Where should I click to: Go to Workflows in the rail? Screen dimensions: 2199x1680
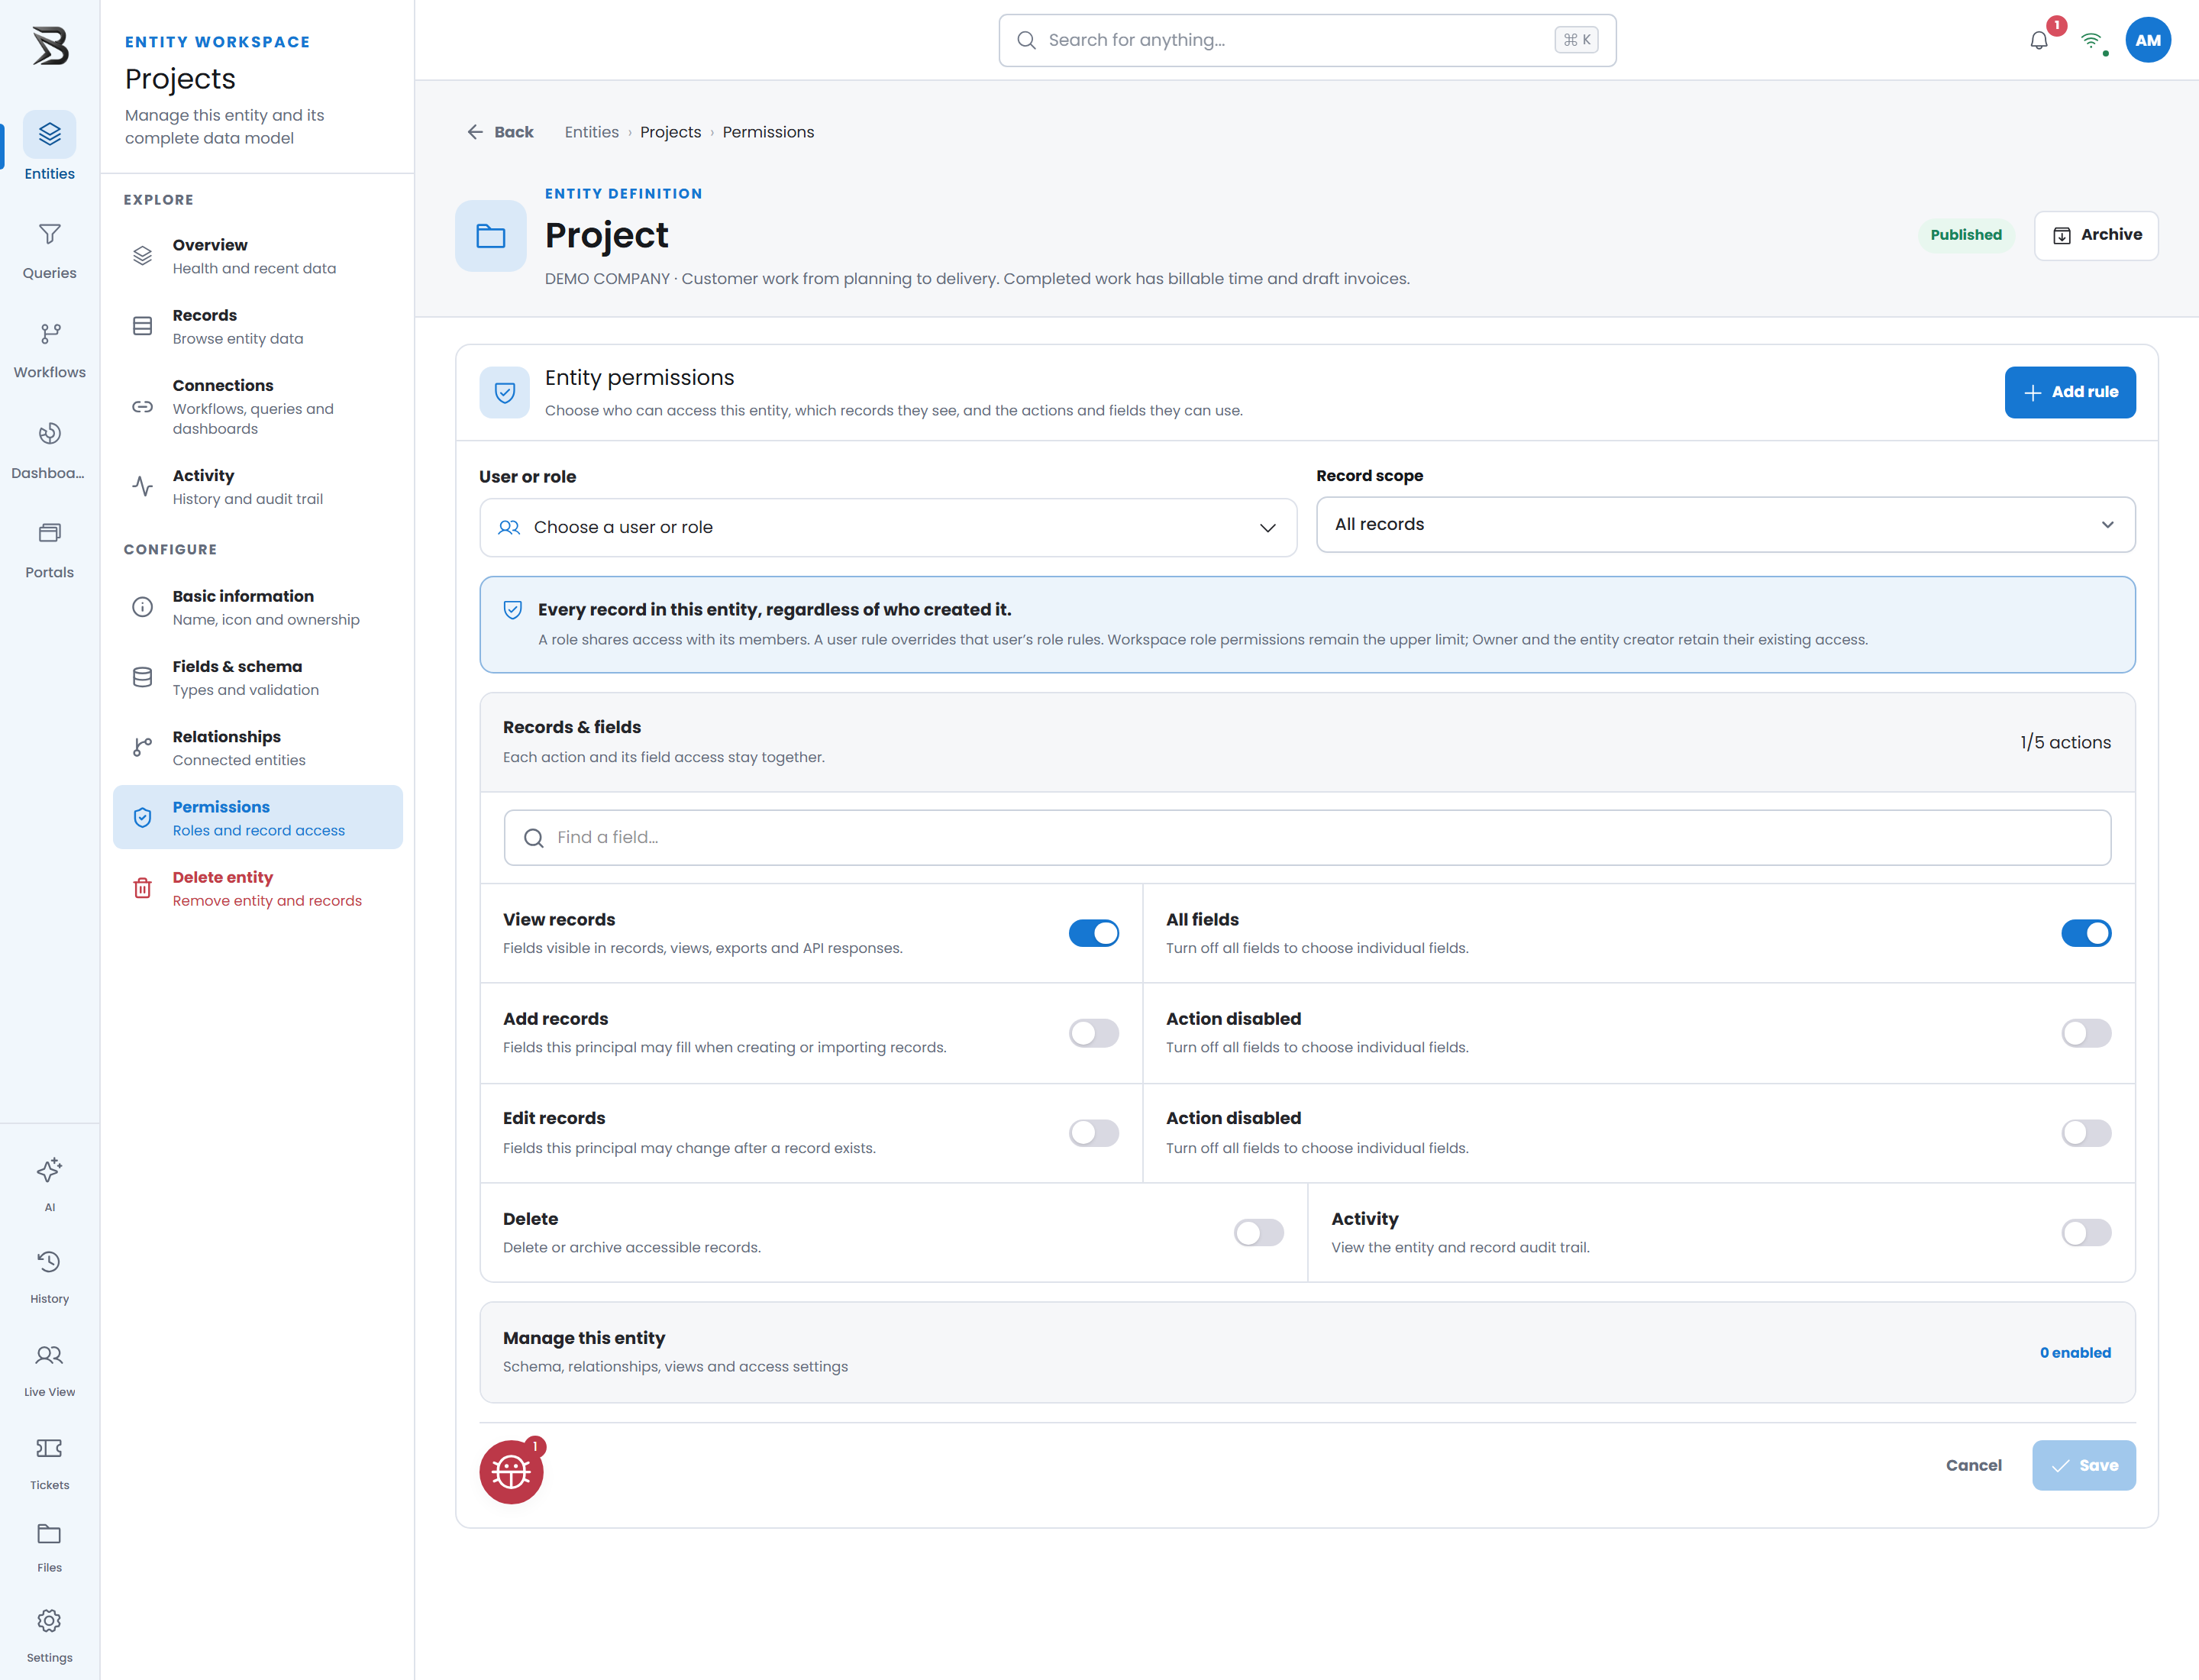[49, 349]
